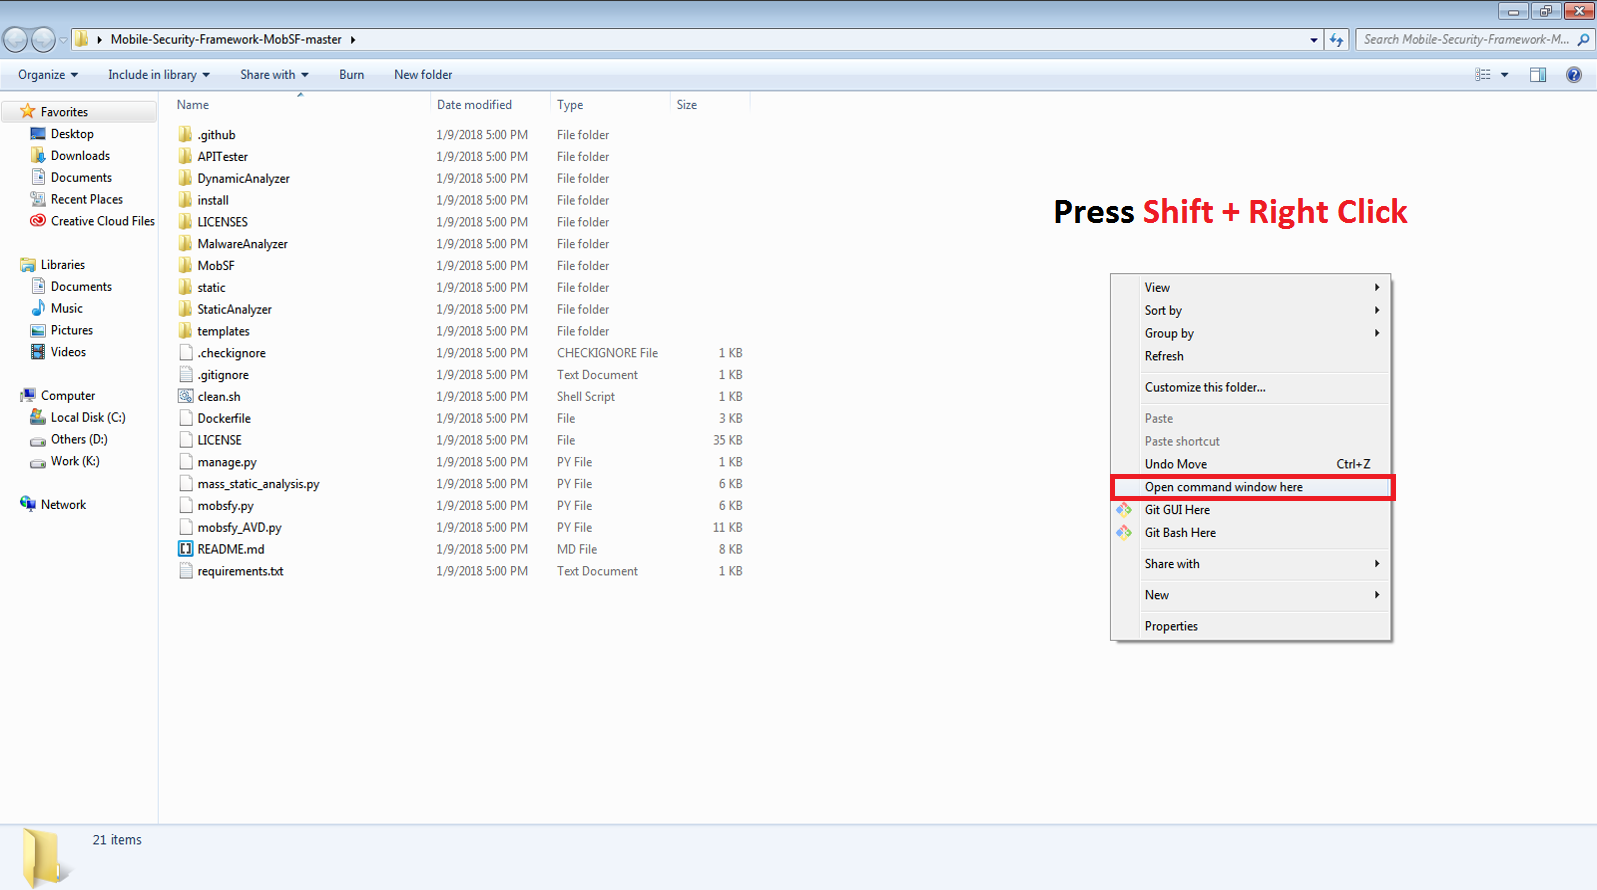Click the Mobile-Security-Framework-MobSF-master address path
Viewport: 1597px width, 890px height.
pos(226,40)
